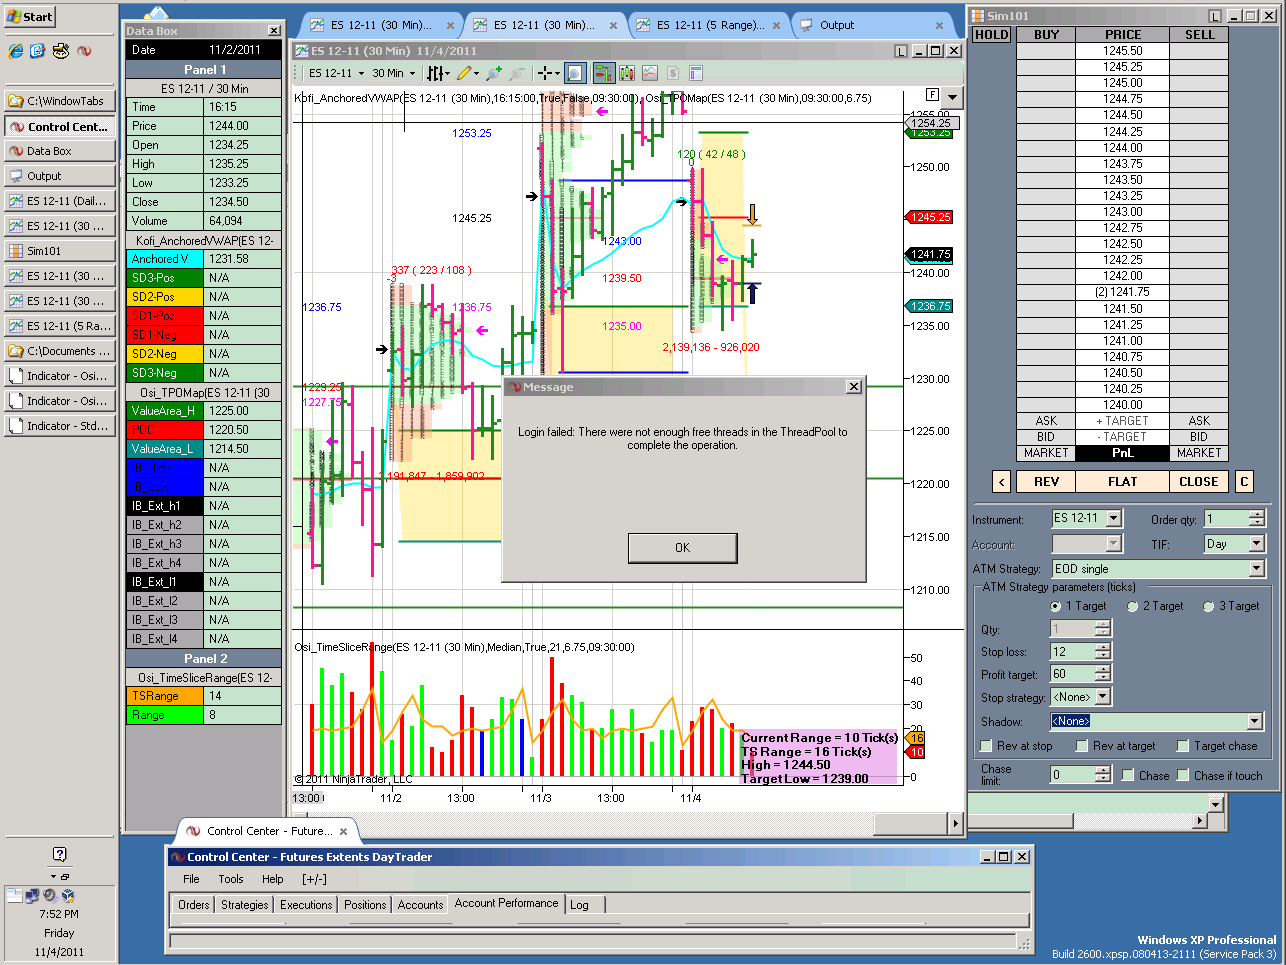Enable the Rev at stop checkbox
Screen dimensions: 1286x965
tap(986, 746)
